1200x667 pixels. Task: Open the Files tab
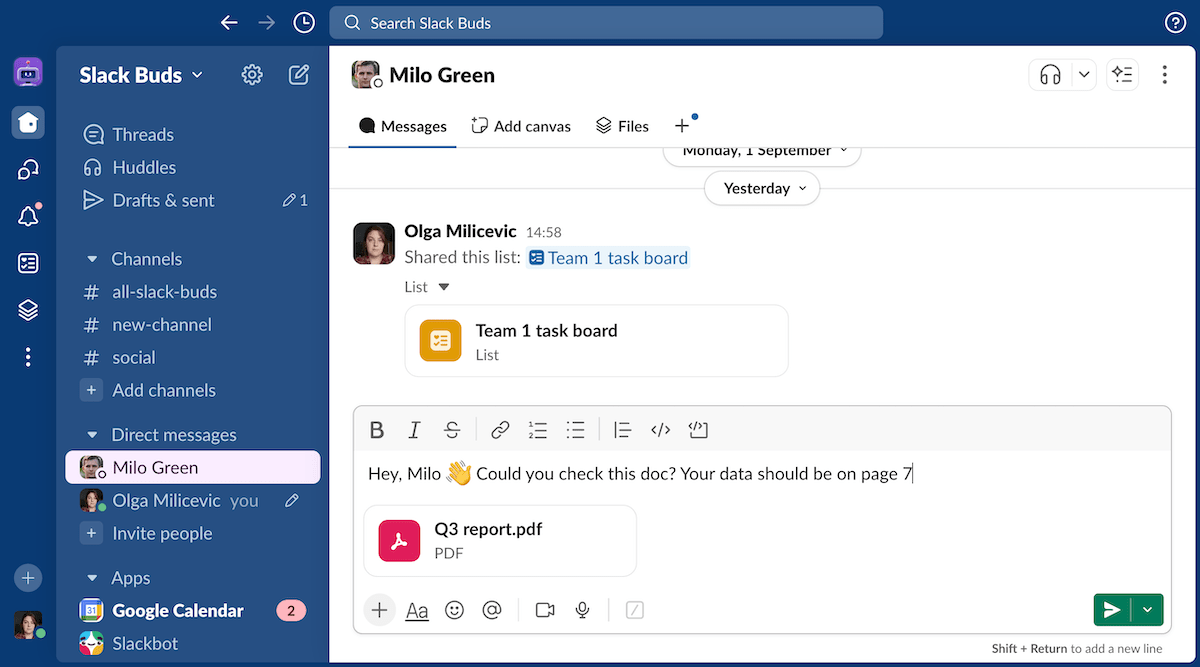[622, 126]
